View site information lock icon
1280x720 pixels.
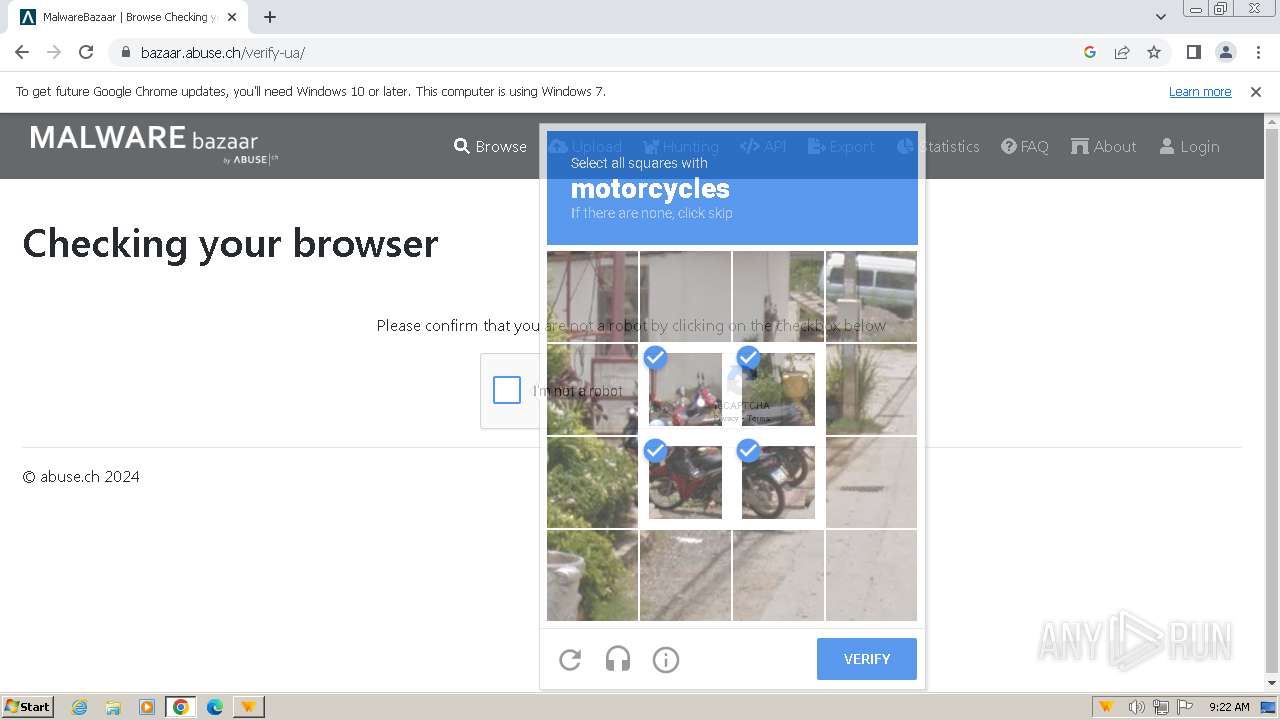(x=126, y=52)
